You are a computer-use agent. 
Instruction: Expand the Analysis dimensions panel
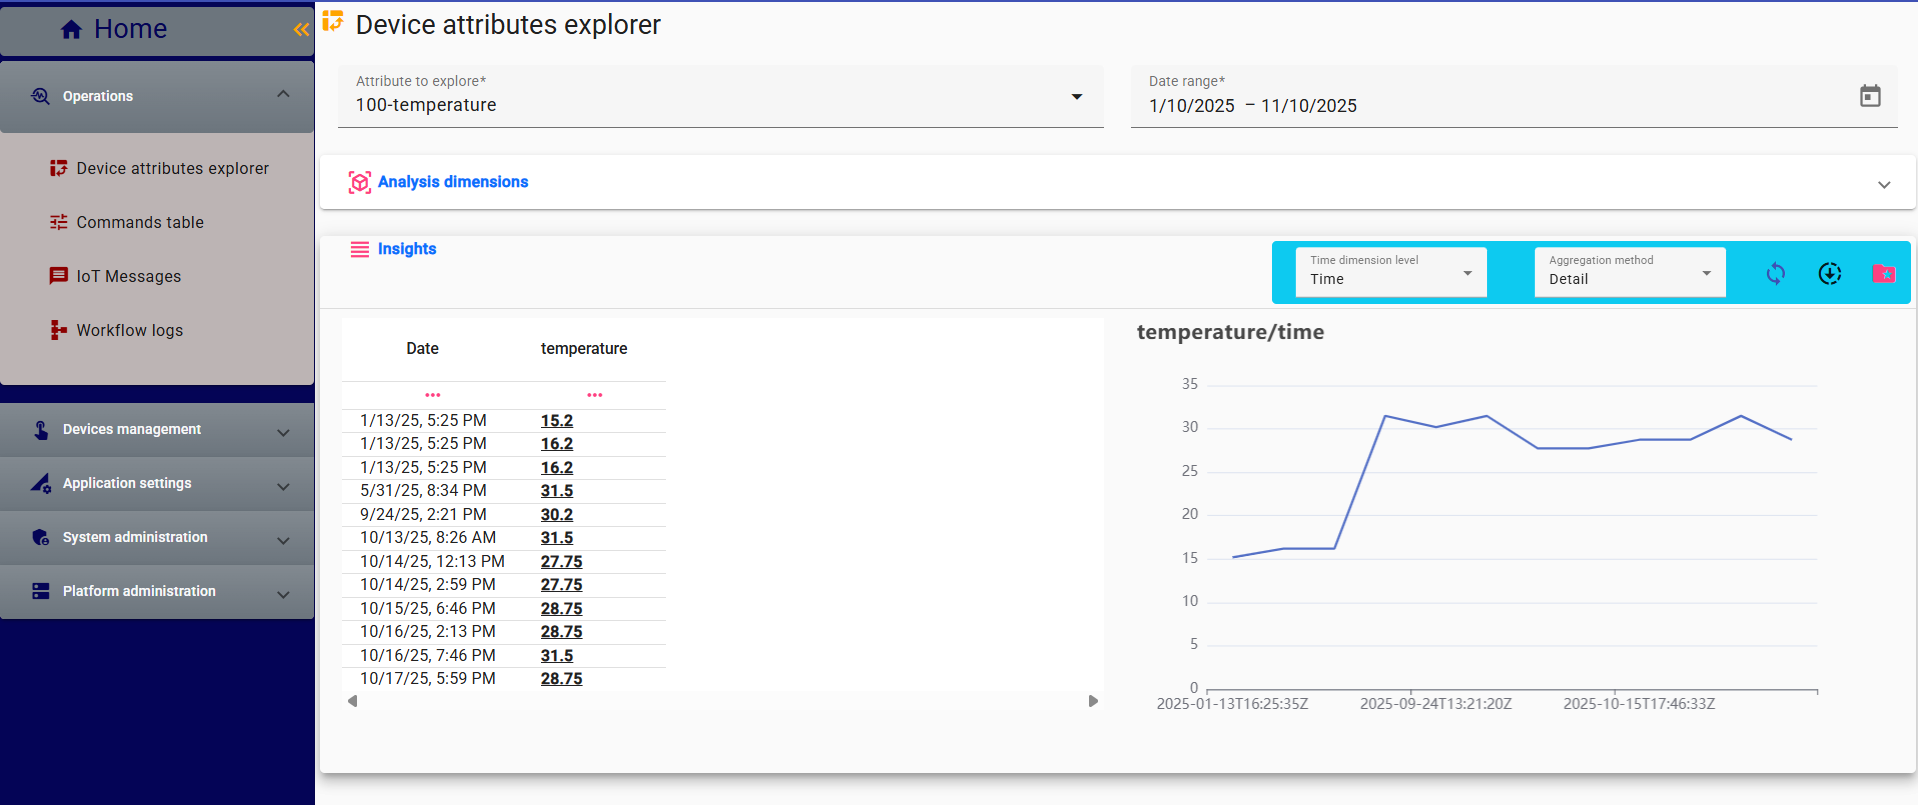(x=1883, y=184)
